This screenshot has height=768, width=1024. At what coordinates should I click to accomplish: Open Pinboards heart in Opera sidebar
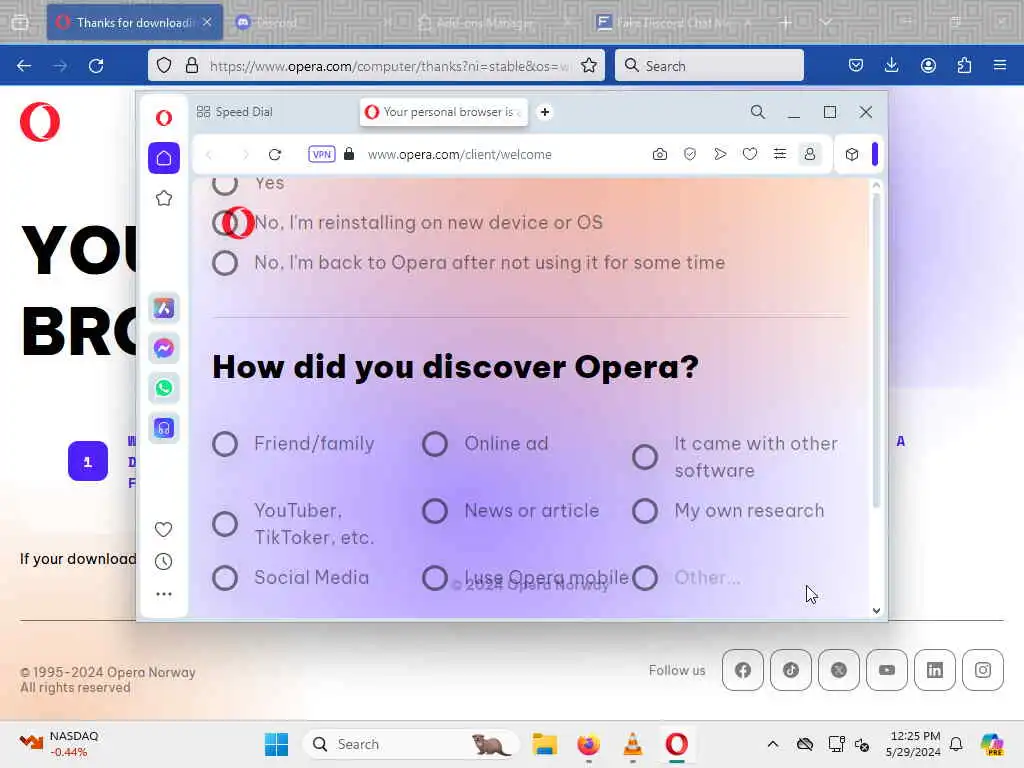tap(164, 529)
